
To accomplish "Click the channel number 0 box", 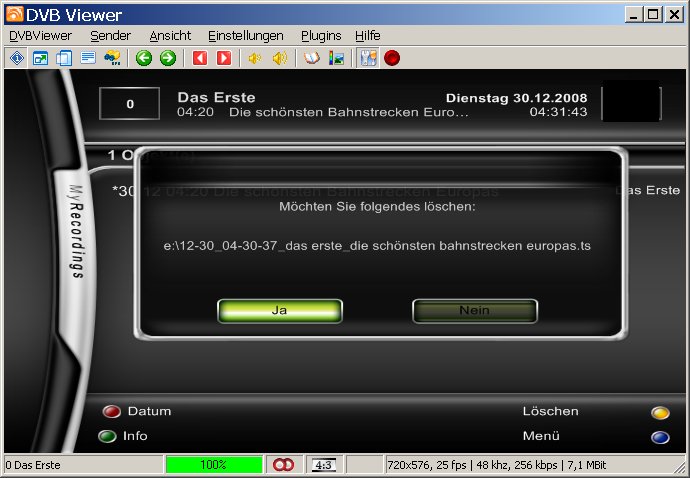I will [130, 104].
